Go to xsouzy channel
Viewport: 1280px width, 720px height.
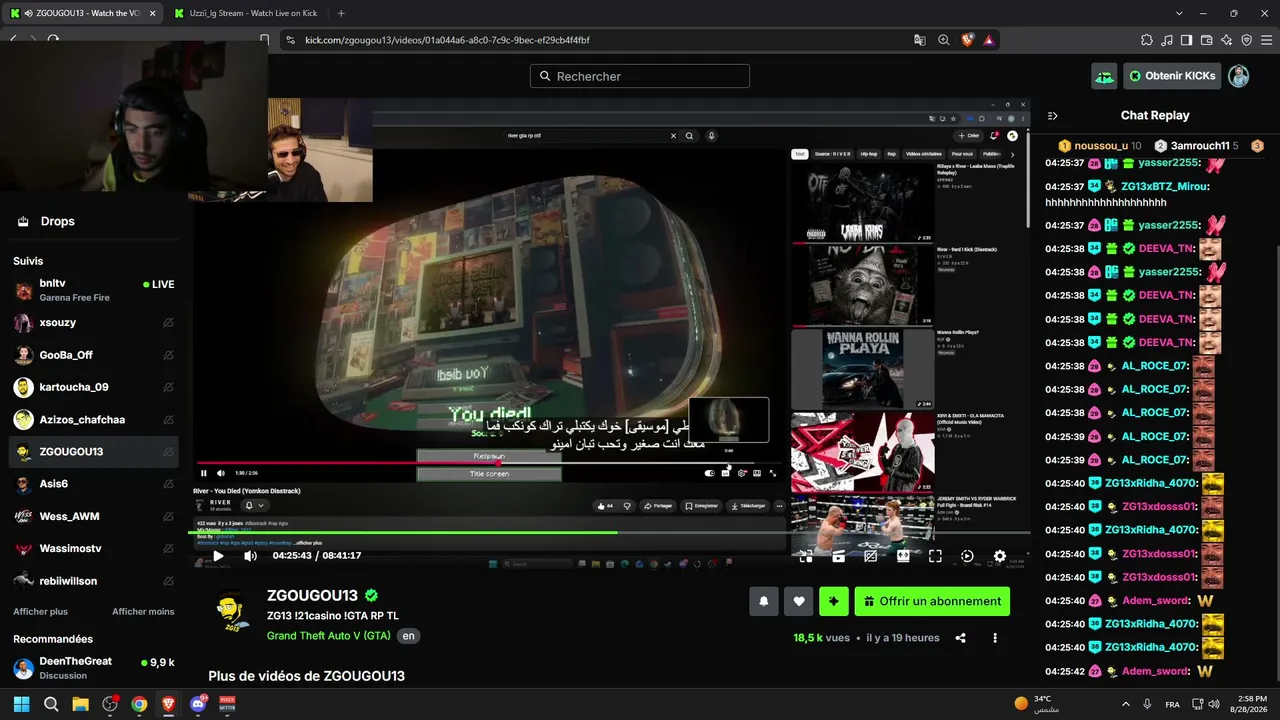(94, 323)
